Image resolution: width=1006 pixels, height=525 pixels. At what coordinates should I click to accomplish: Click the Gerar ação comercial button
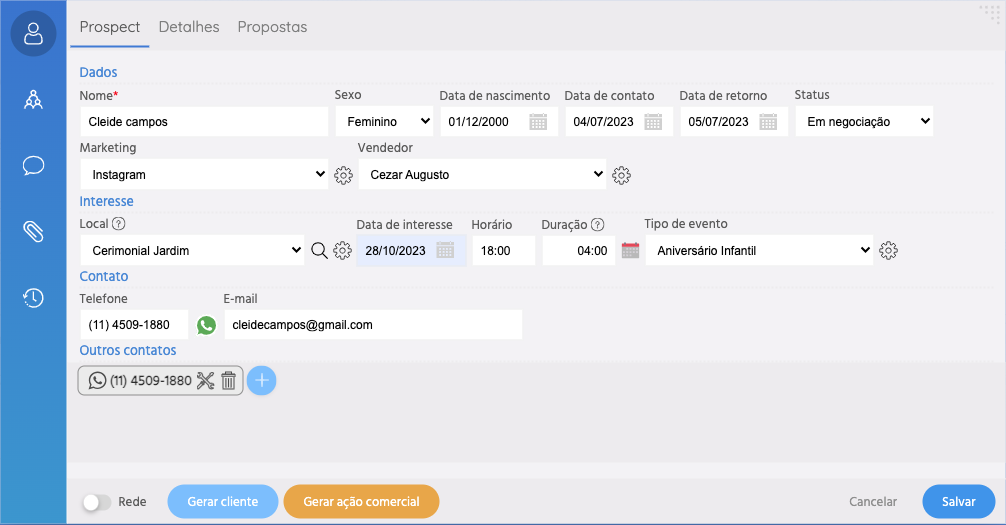(x=361, y=502)
